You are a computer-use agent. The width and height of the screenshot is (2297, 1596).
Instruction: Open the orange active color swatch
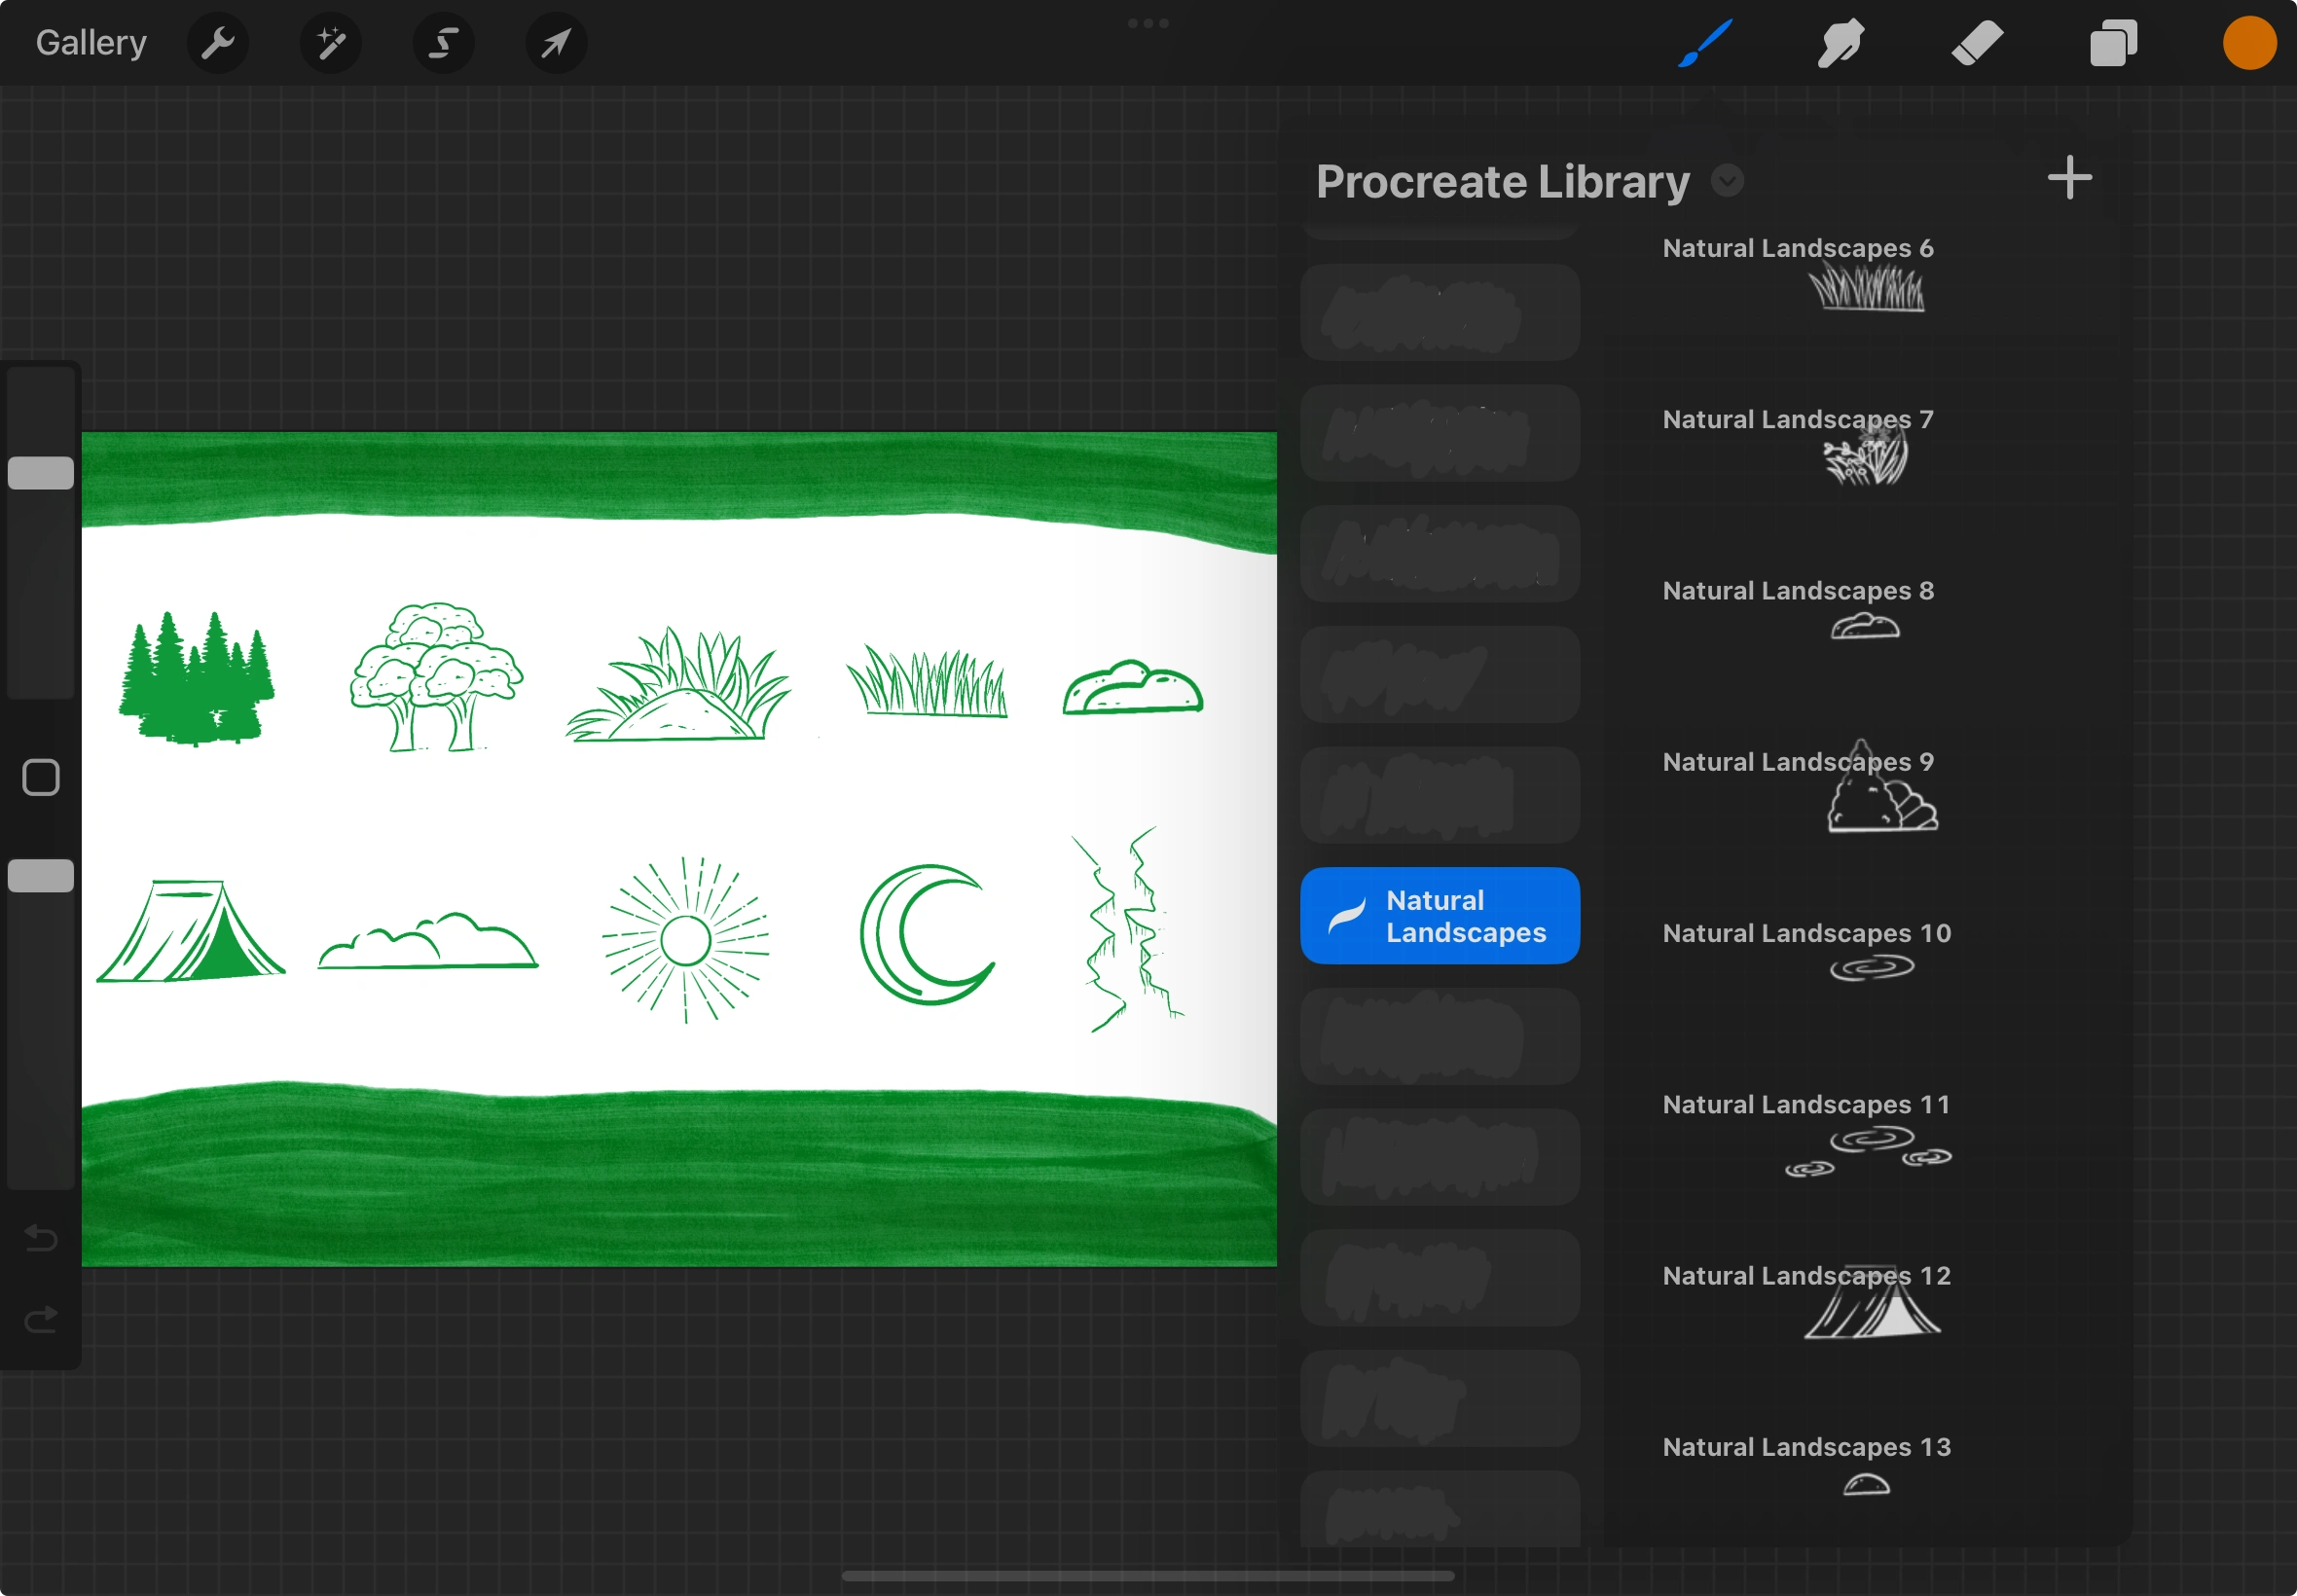(2249, 43)
